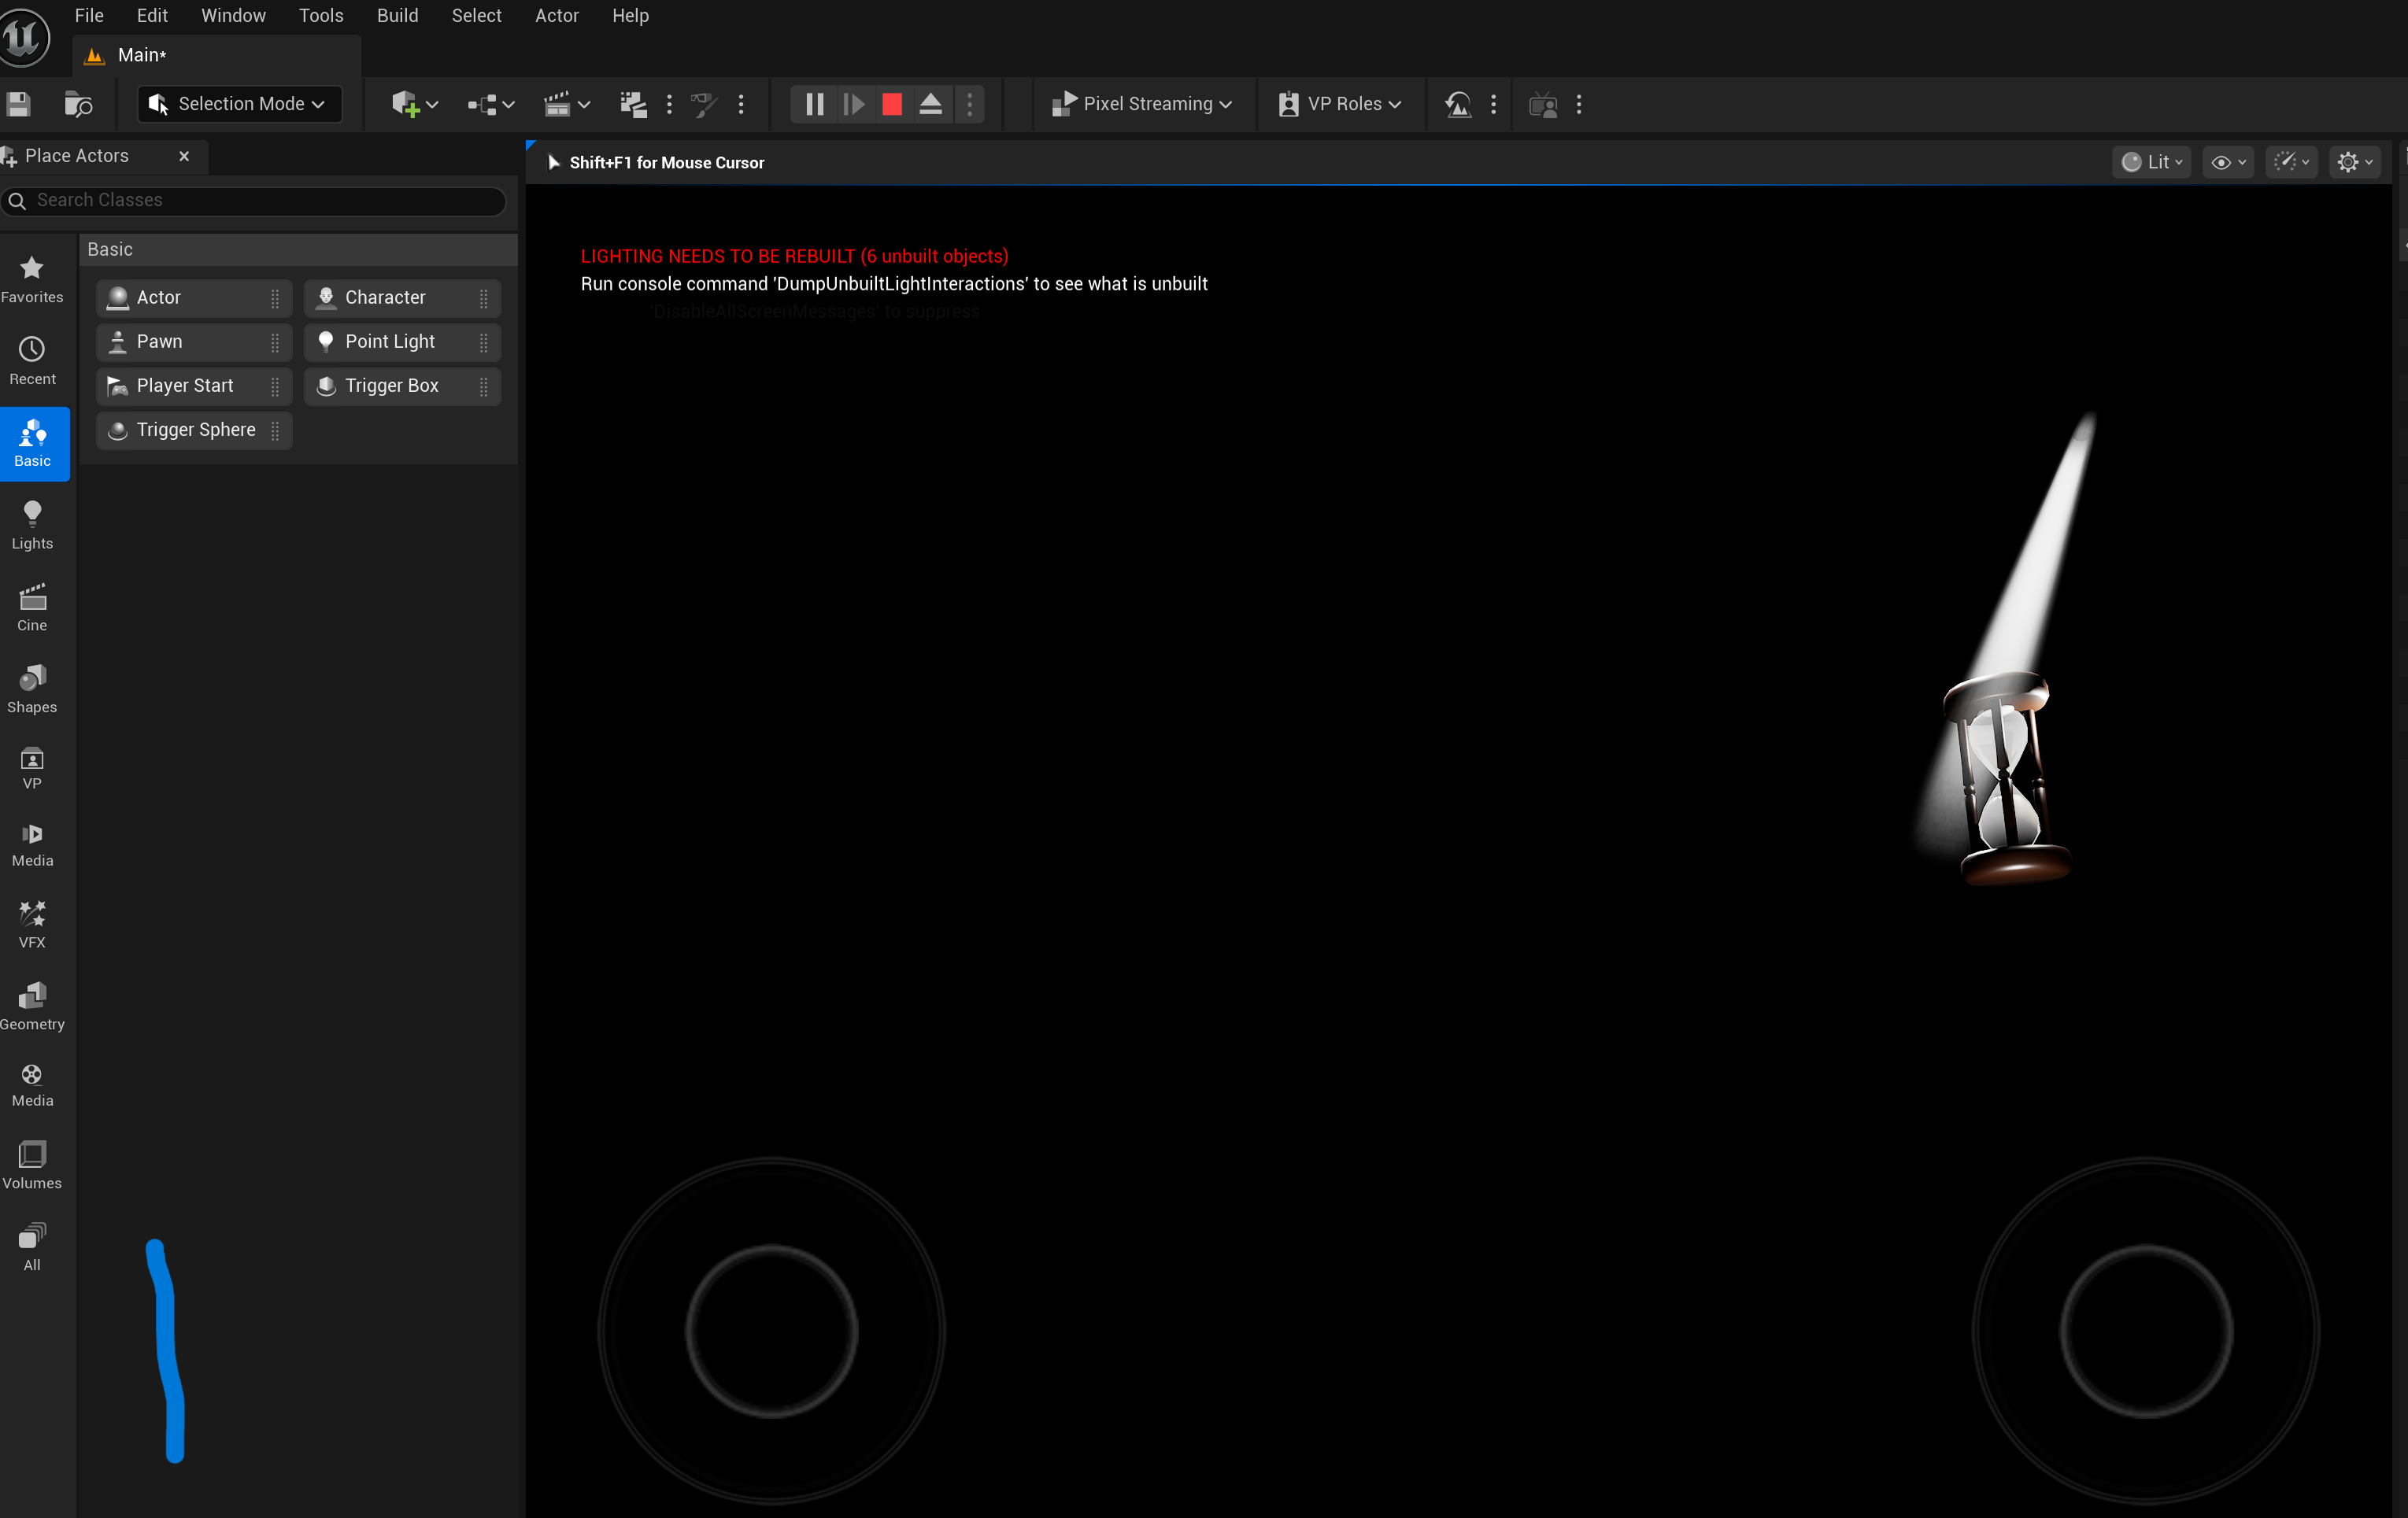Viewport: 2408px width, 1518px height.
Task: Open the Add Actor green cube icon
Action: pos(408,104)
